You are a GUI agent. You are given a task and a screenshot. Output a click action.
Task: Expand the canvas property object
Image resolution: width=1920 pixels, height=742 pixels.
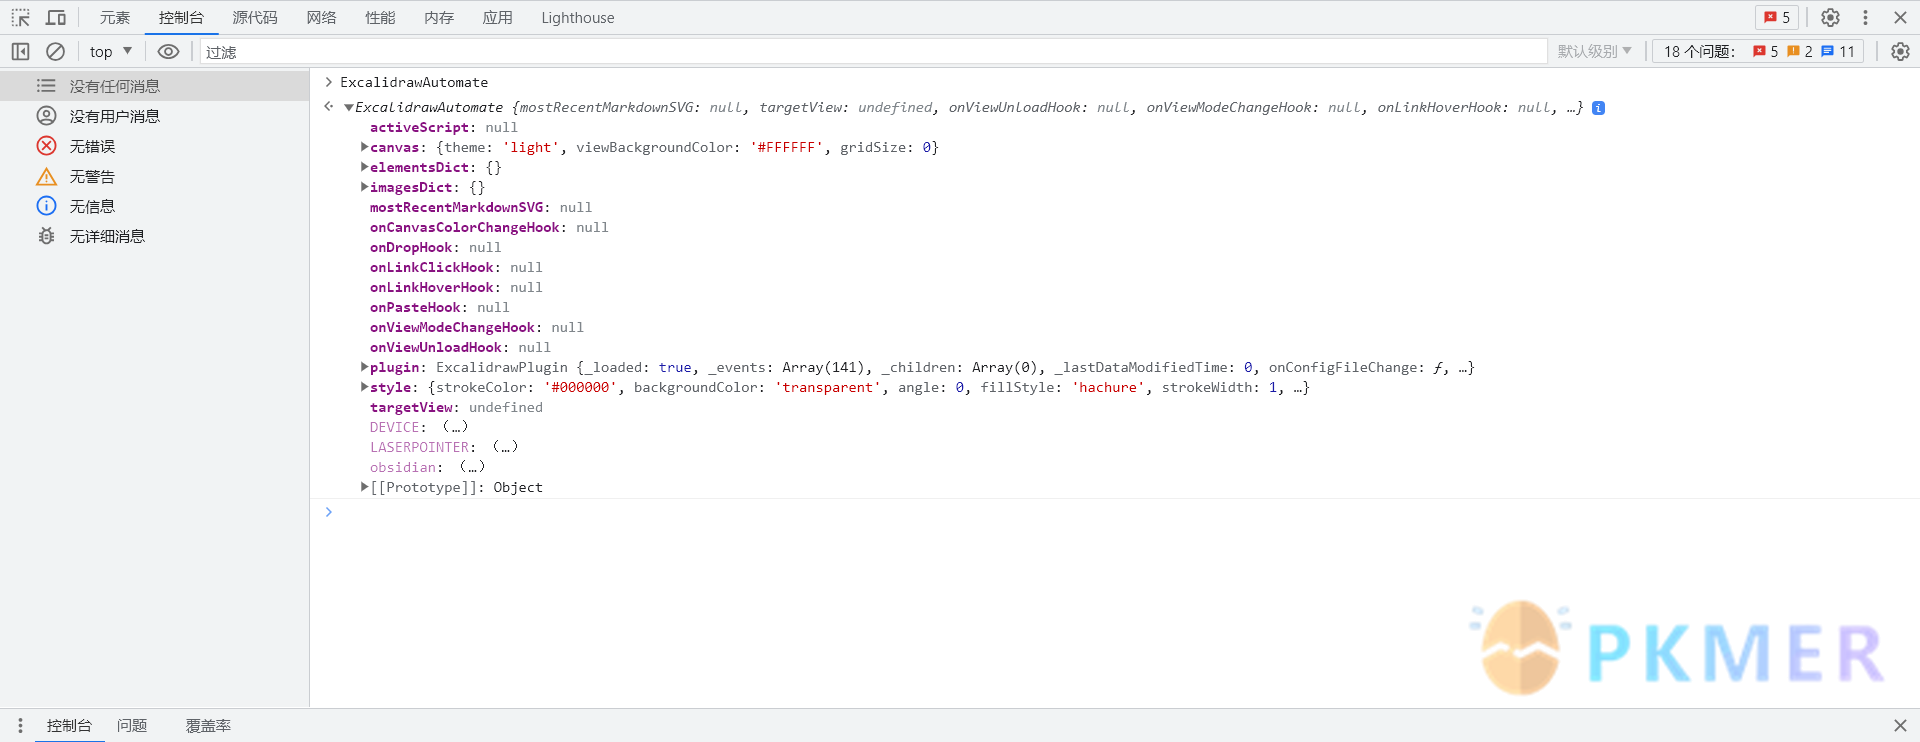point(365,148)
